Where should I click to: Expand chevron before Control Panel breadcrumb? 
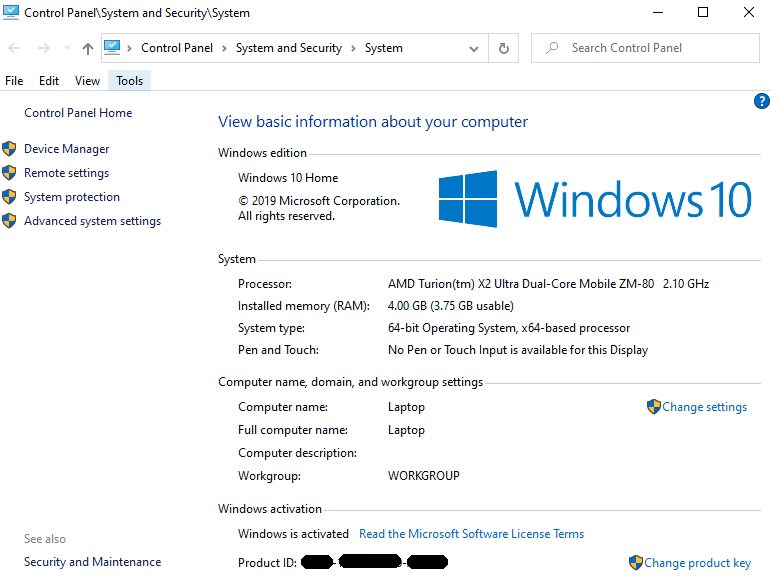pyautogui.click(x=129, y=48)
